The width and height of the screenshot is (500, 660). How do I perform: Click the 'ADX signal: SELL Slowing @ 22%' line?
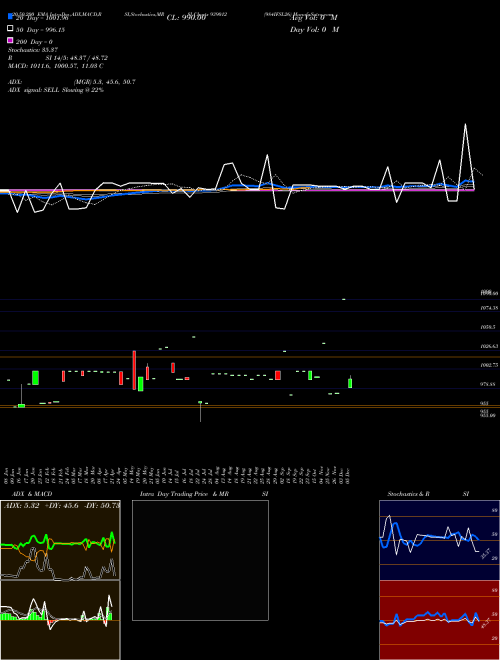click(56, 90)
